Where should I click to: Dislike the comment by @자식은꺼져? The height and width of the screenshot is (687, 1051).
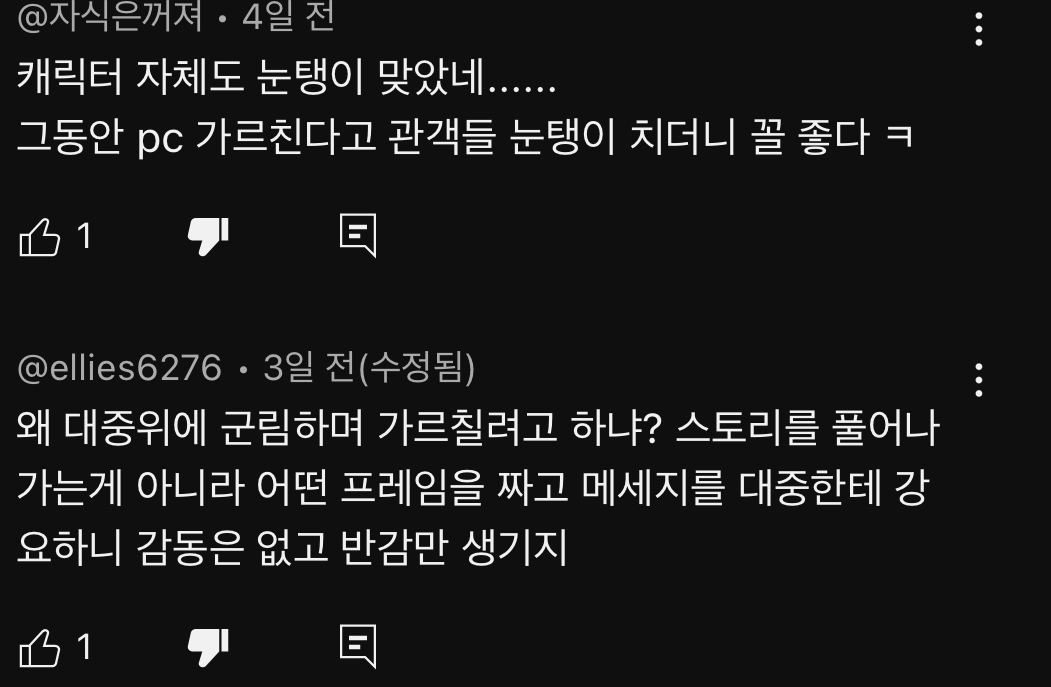208,236
